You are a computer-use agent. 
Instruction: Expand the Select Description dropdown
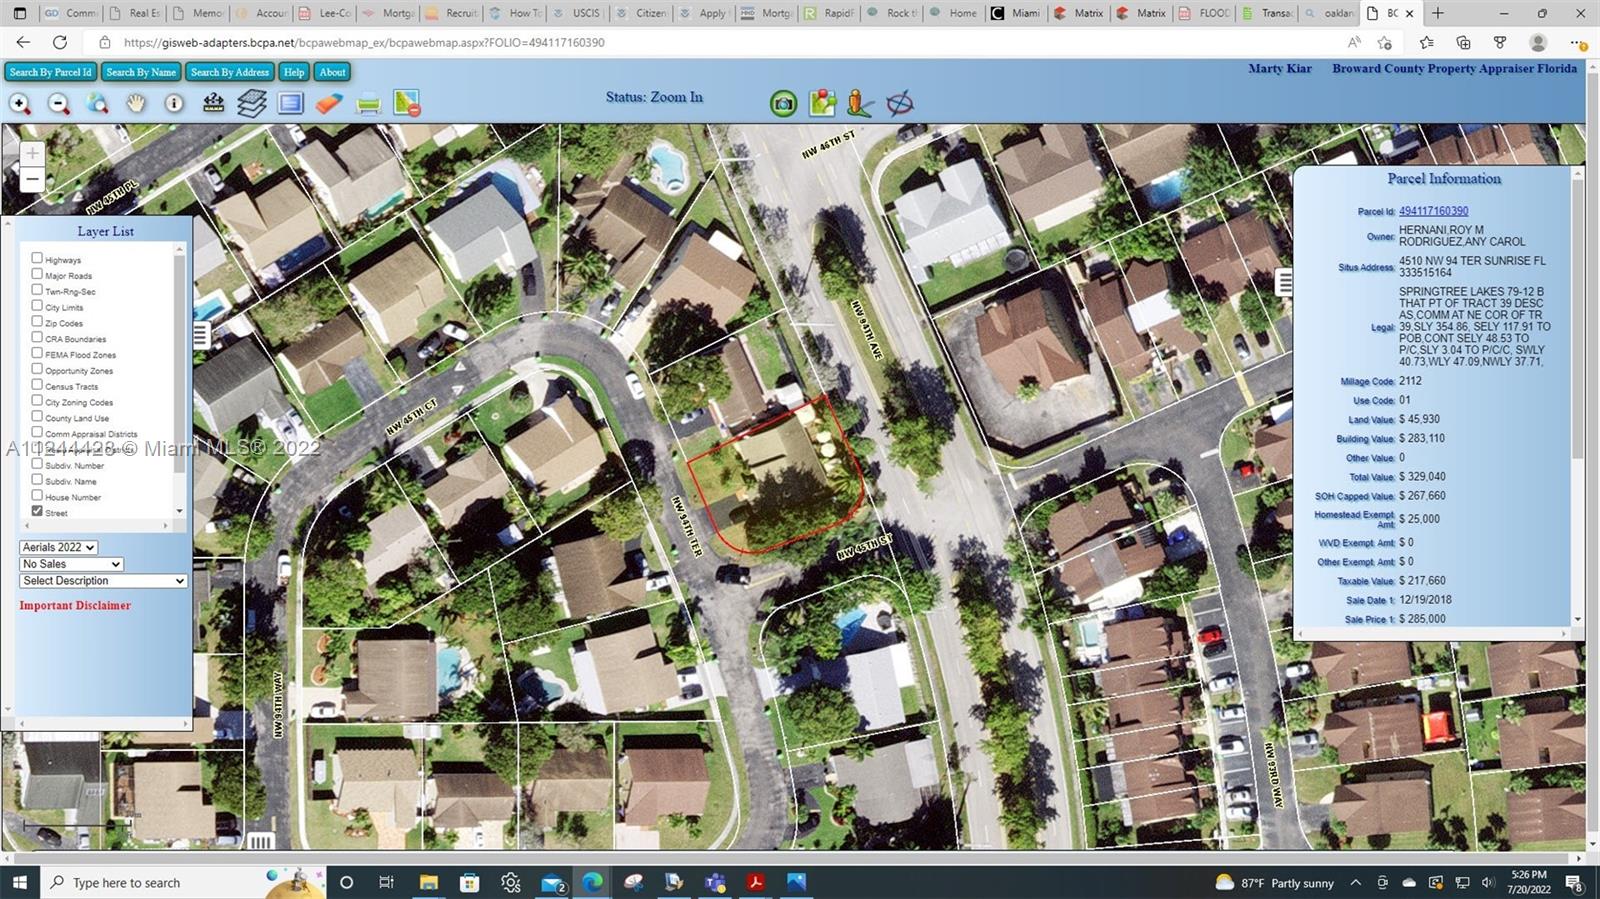tap(103, 581)
